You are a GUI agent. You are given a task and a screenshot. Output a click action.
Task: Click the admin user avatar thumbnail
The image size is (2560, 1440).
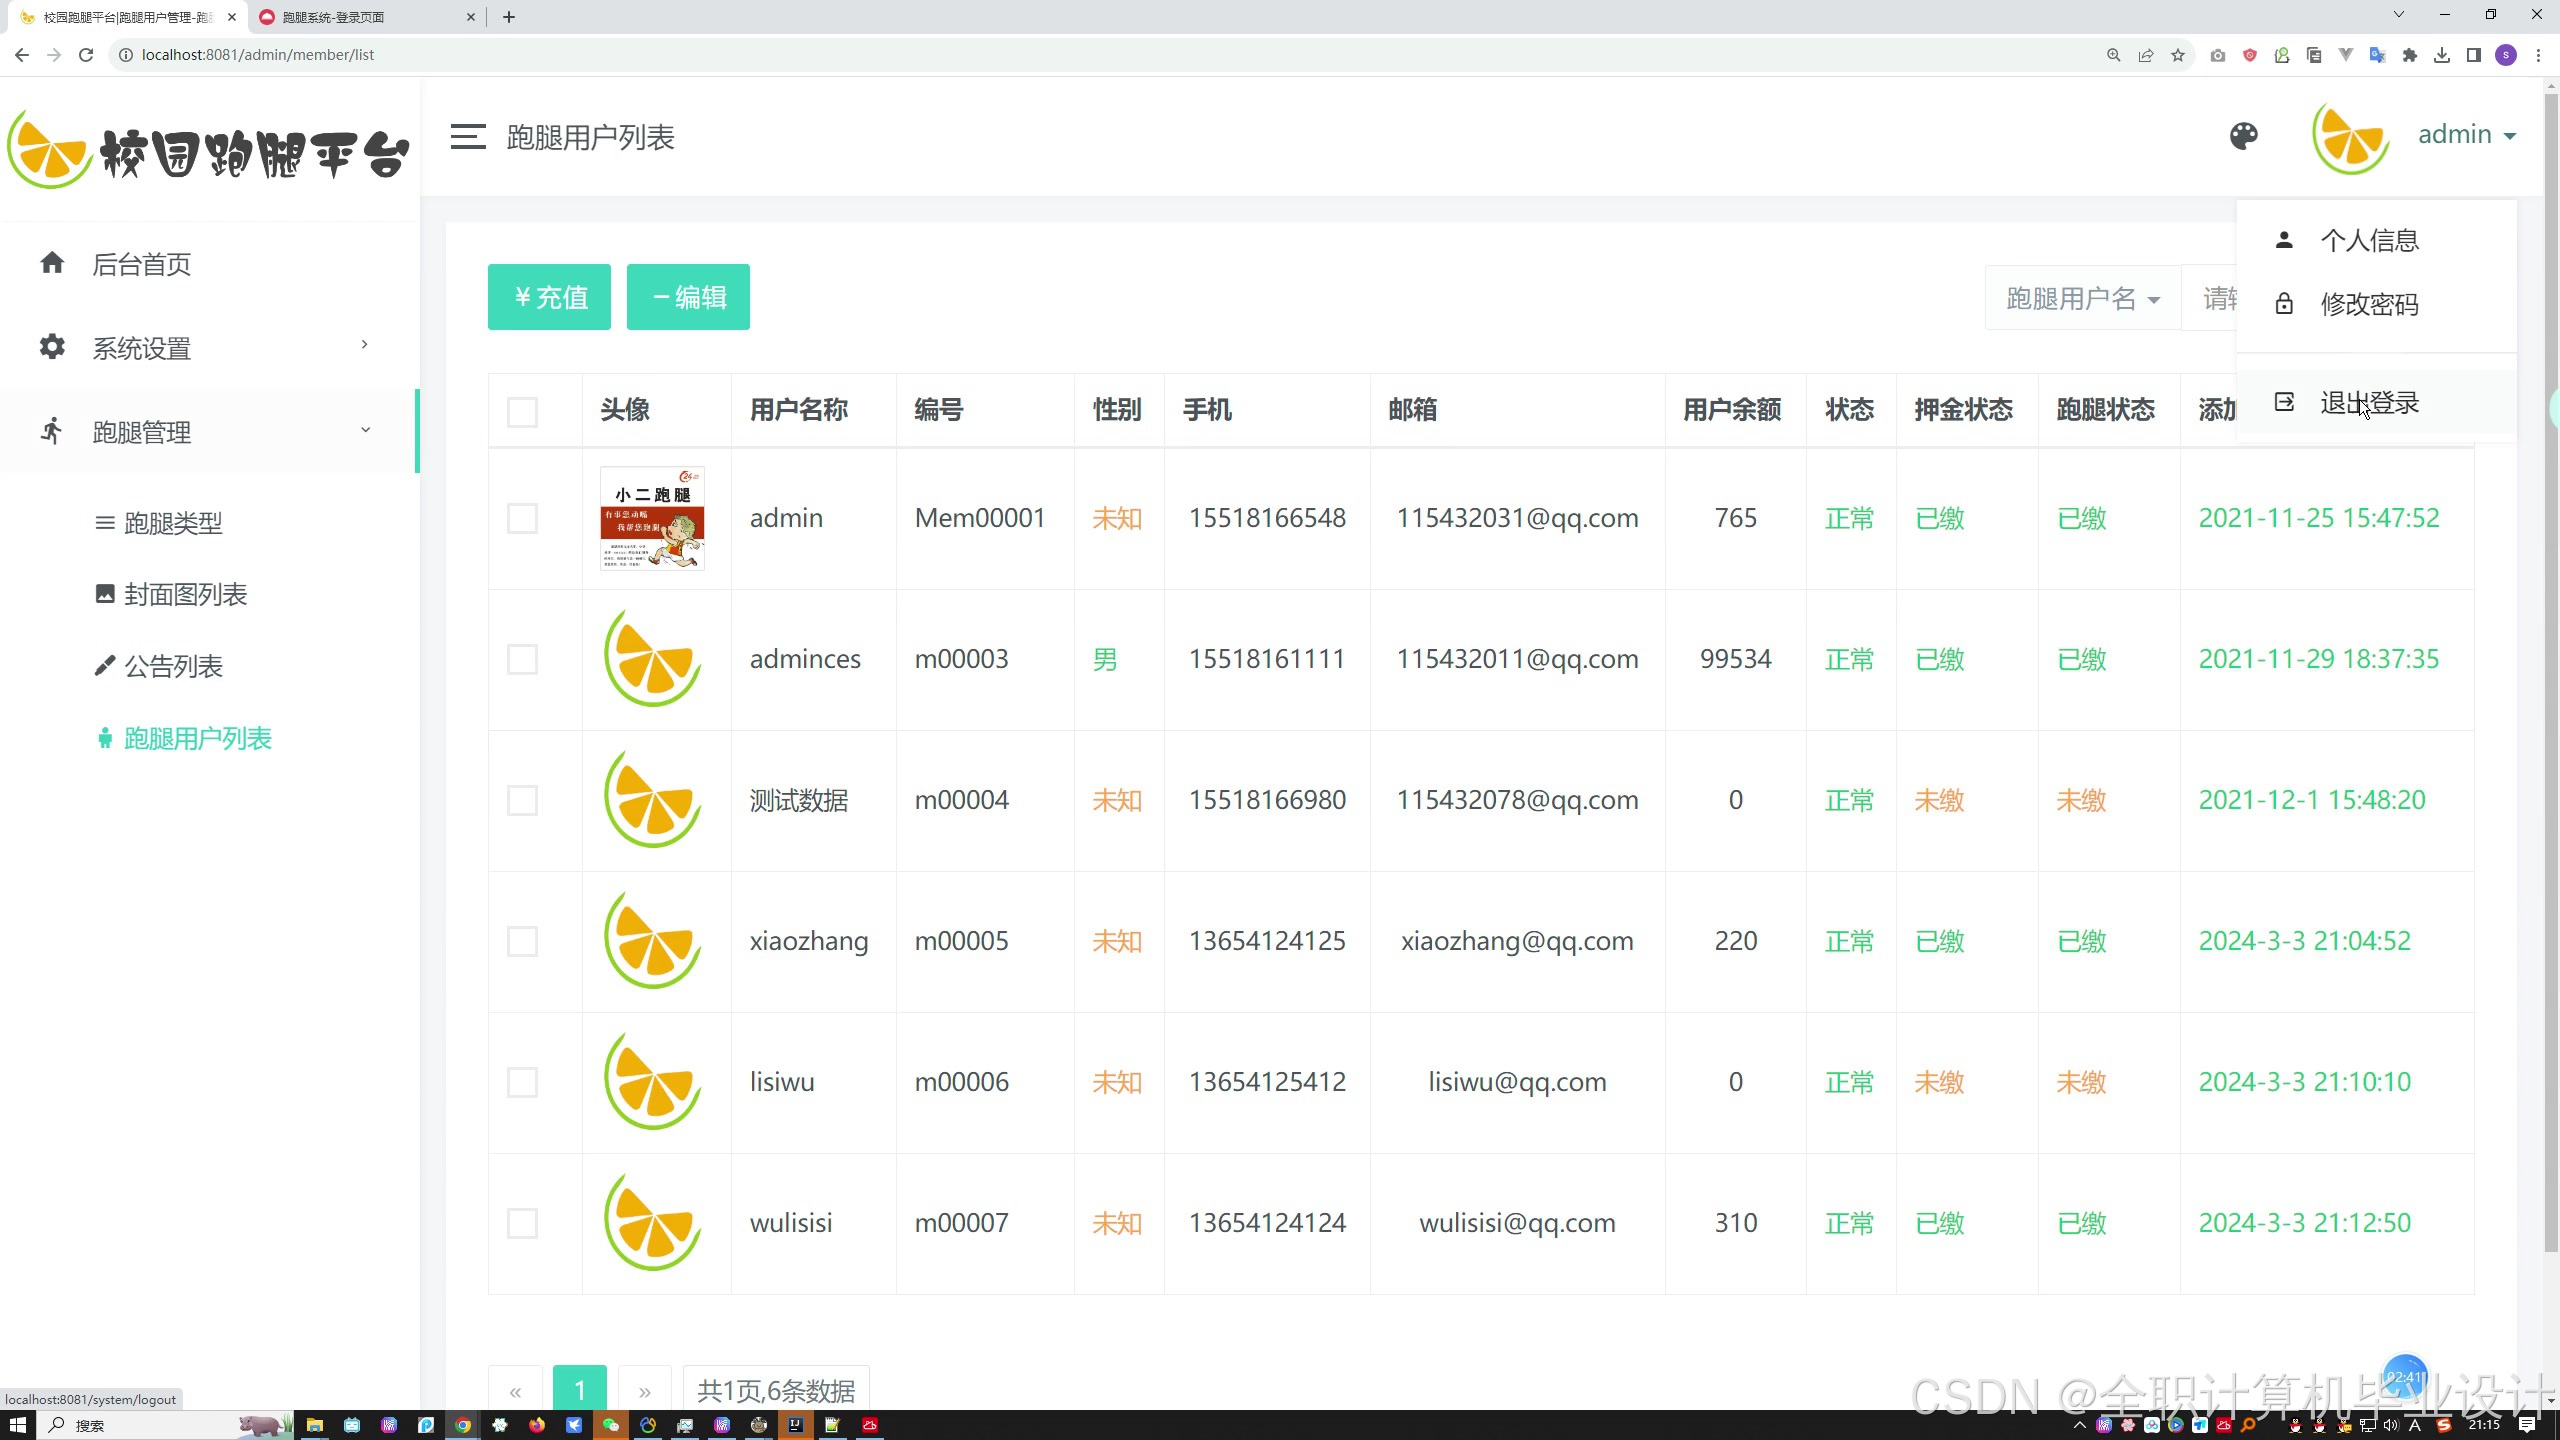[652, 518]
